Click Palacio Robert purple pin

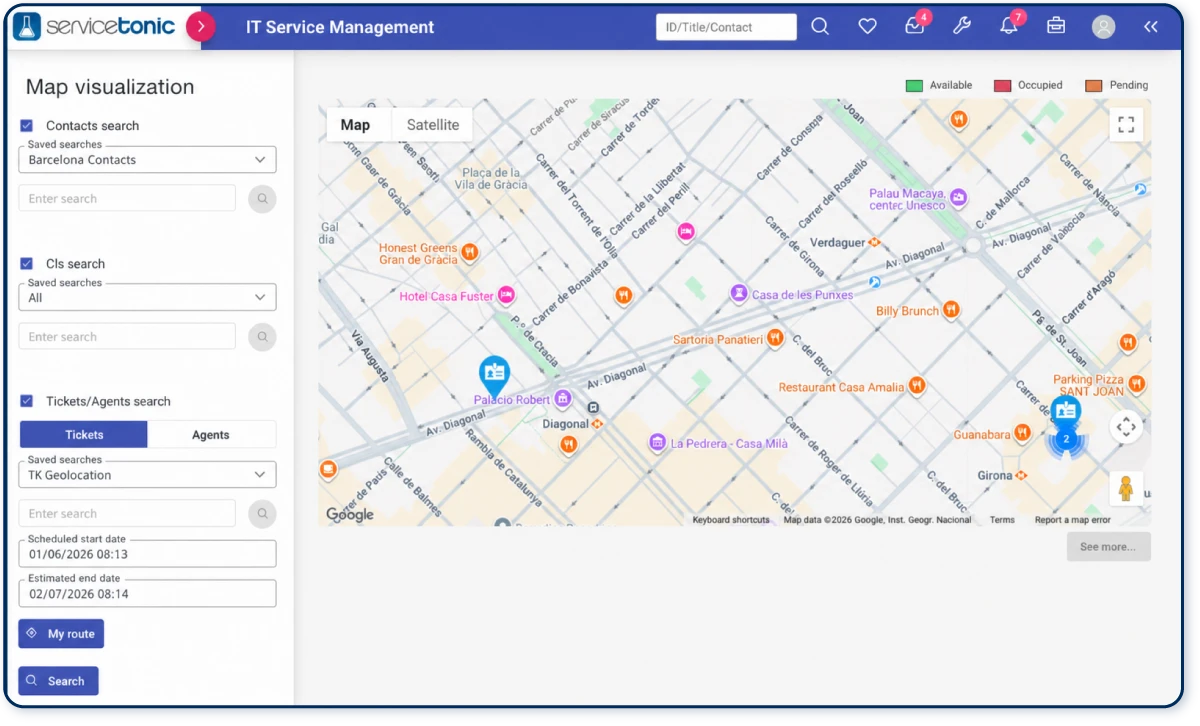coord(563,398)
